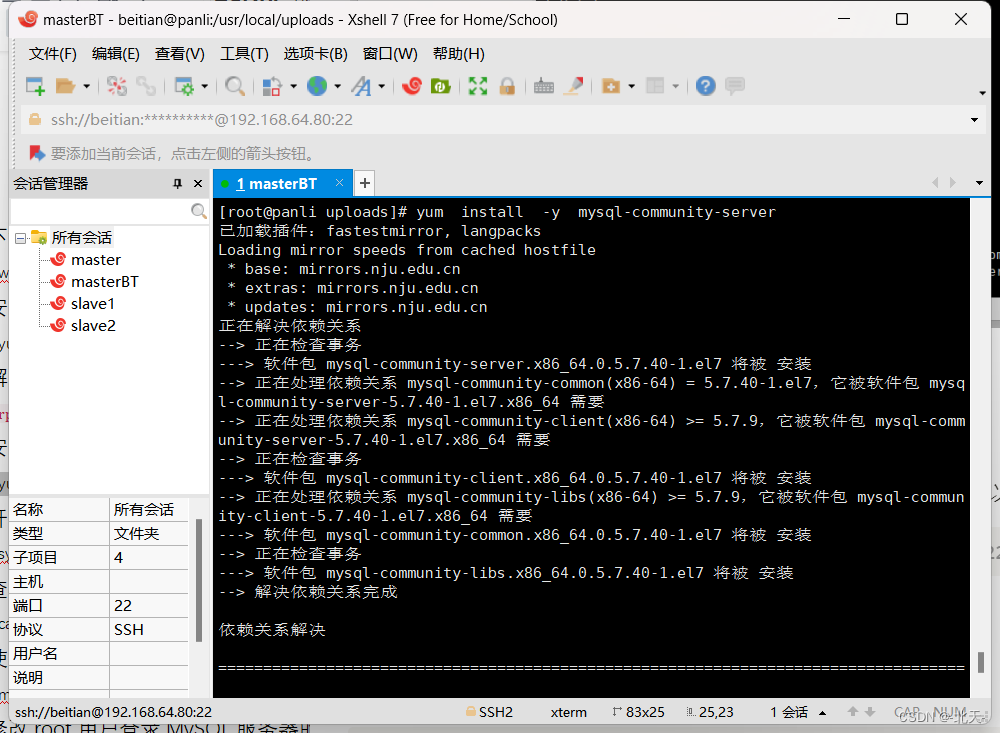This screenshot has width=1000, height=733.
Task: Collapse the 所有会话 tree node
Action: point(20,238)
